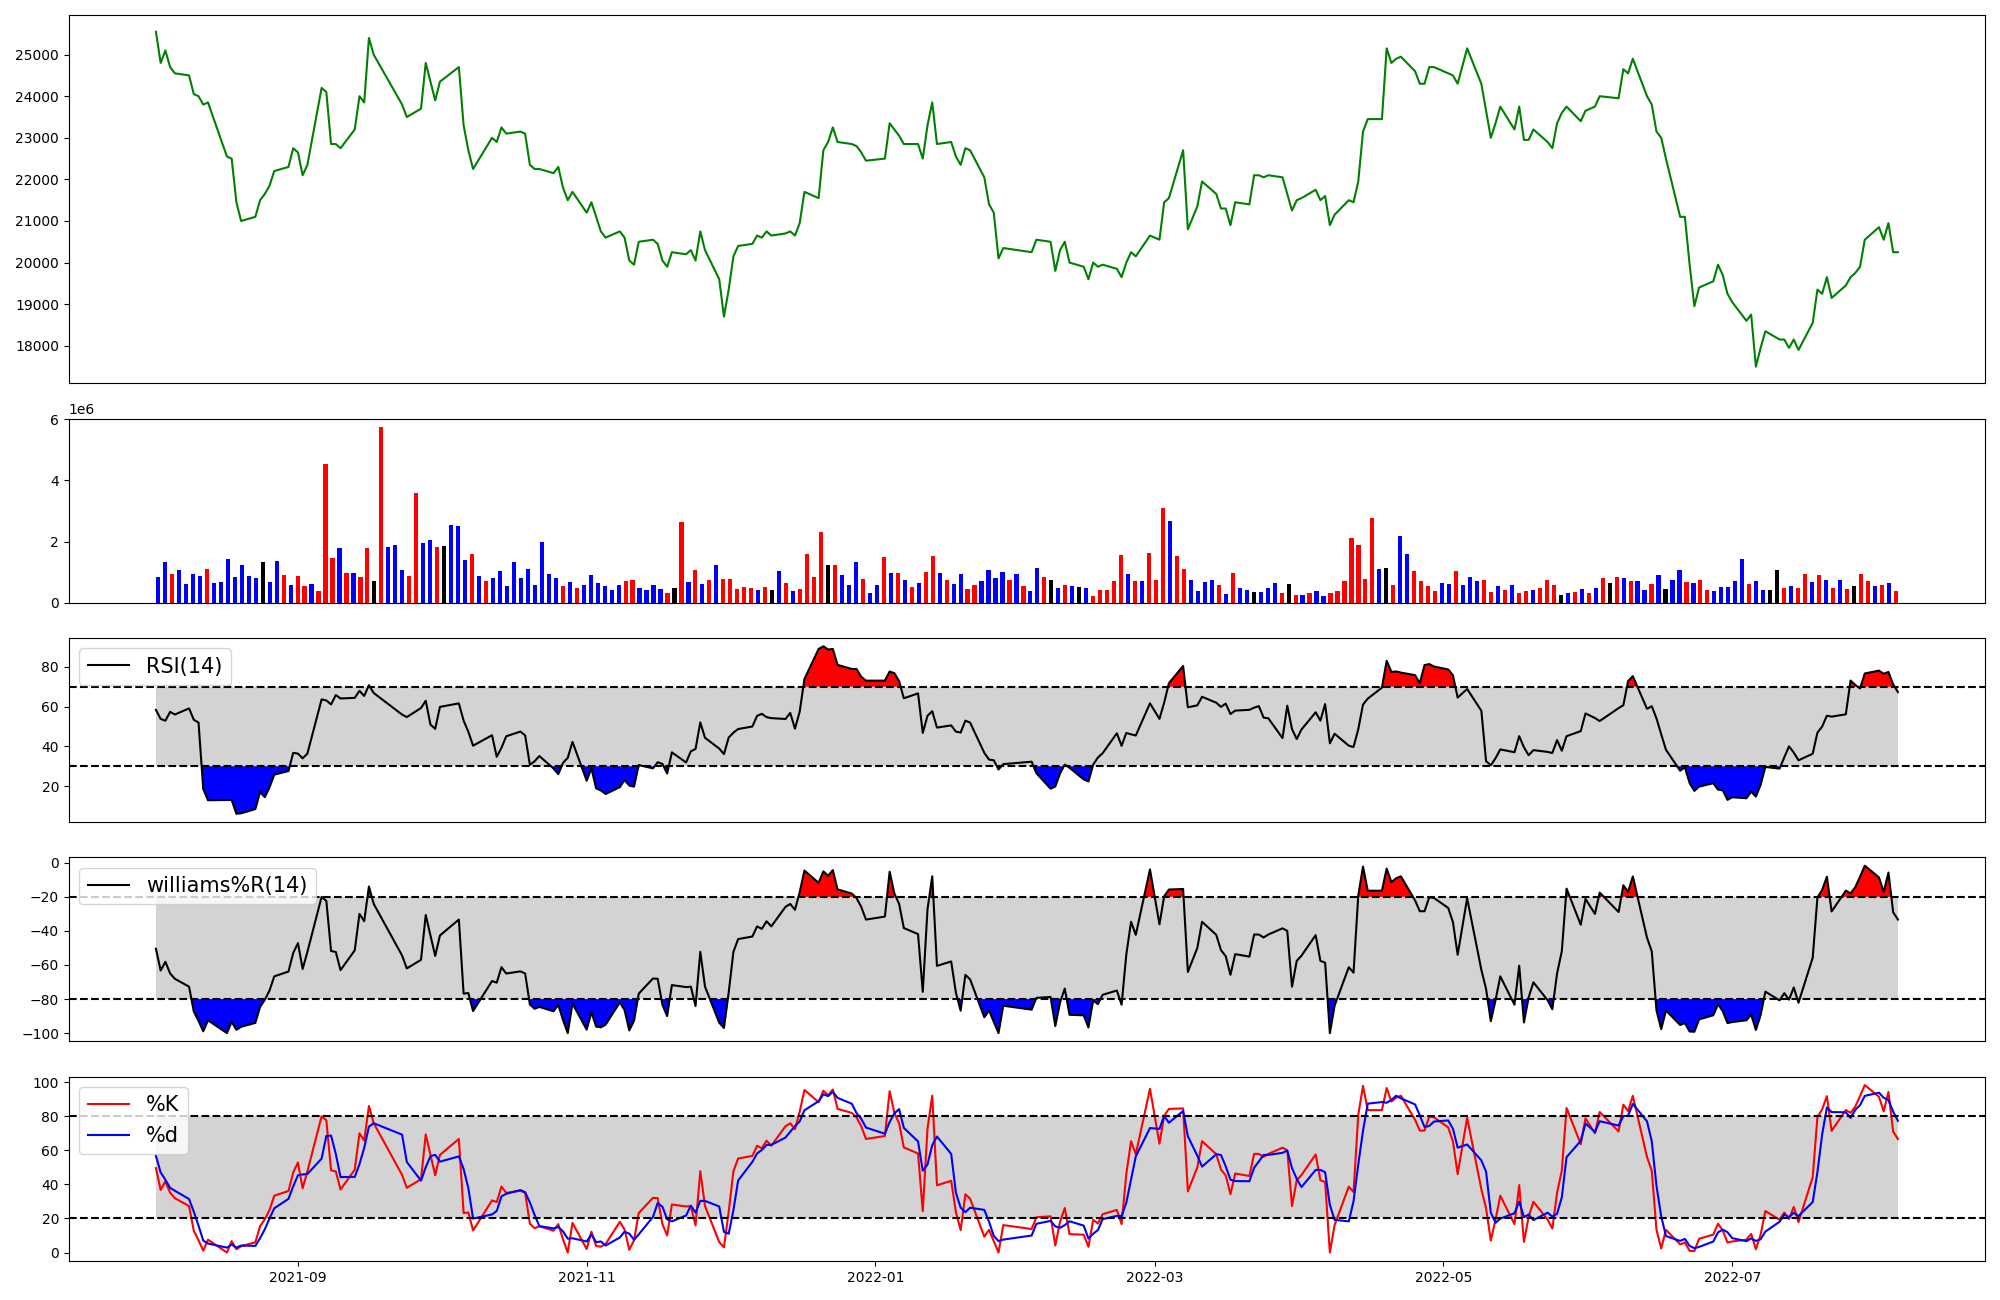Click the 2021-09 x-axis date label
Viewport: 2000px width, 1300px height.
tap(298, 1277)
